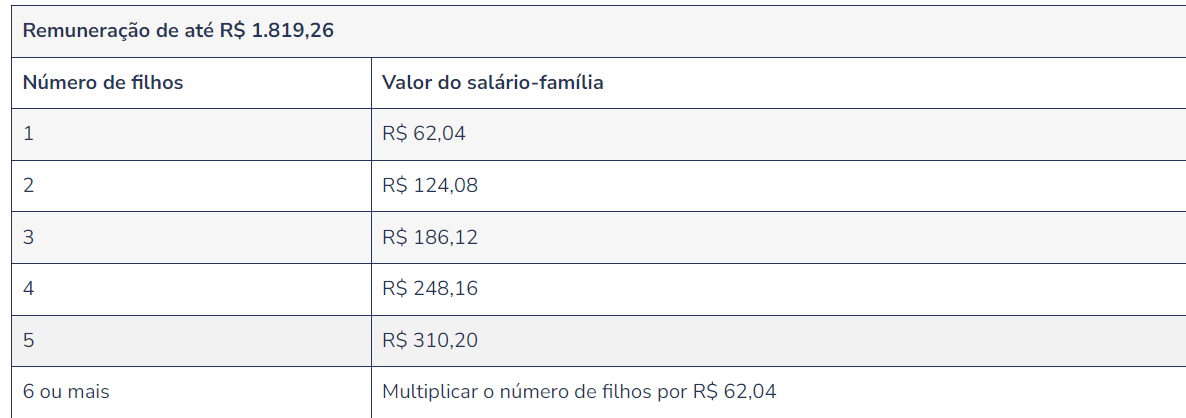Click the R$ 62,04 multiplier in the last row
Image resolution: width=1186 pixels, height=418 pixels.
click(x=734, y=392)
